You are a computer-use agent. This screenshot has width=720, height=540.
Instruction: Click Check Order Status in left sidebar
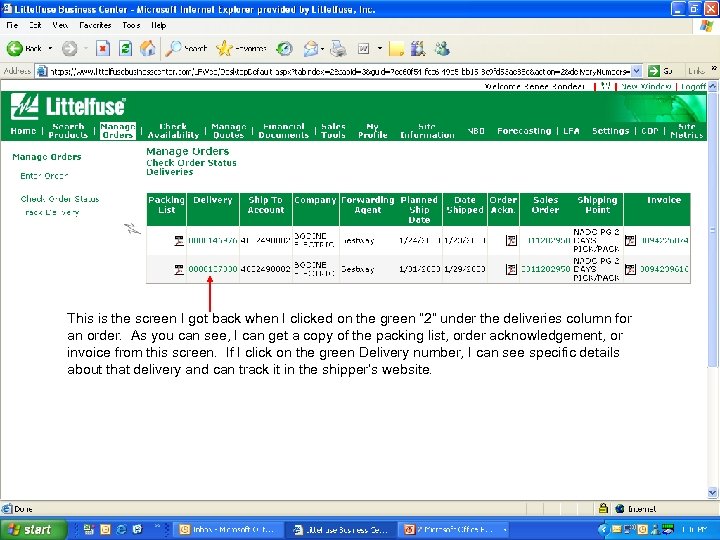[x=60, y=199]
